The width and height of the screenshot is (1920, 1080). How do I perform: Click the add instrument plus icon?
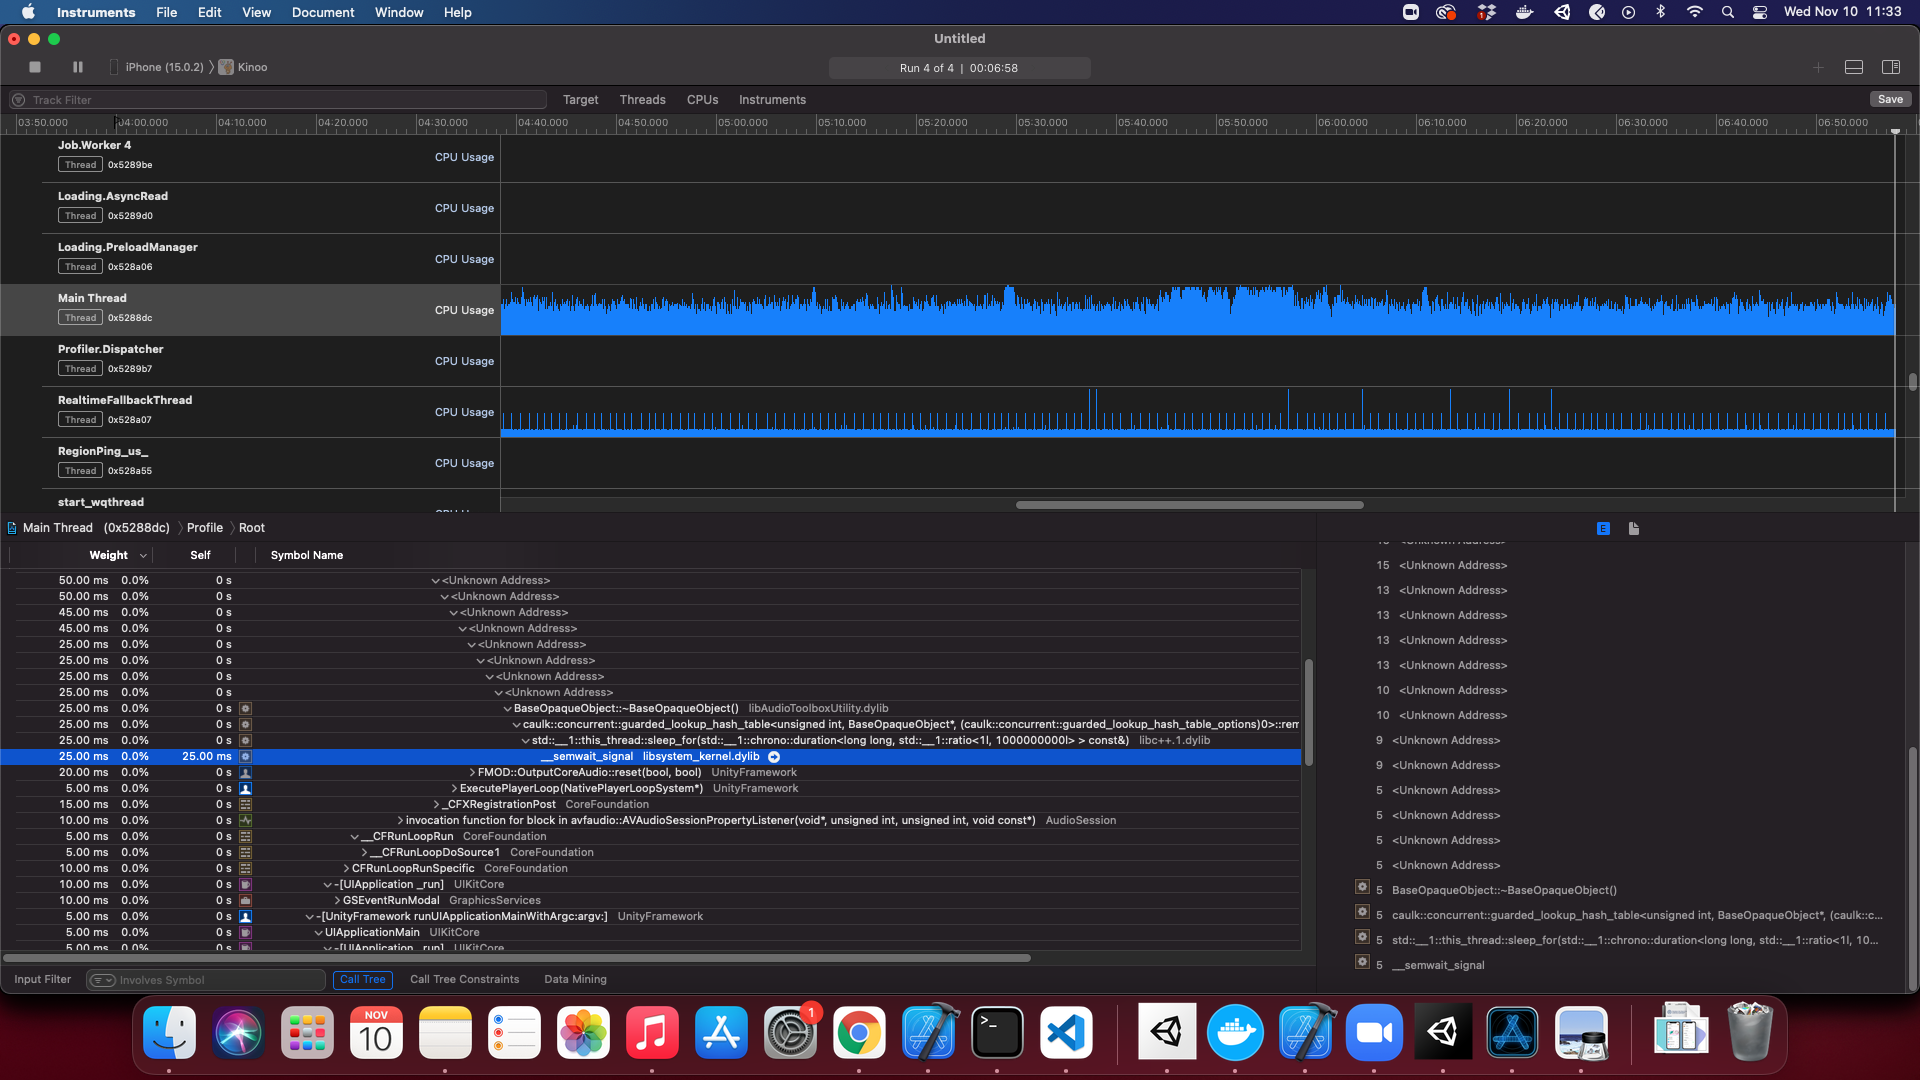[1818, 67]
